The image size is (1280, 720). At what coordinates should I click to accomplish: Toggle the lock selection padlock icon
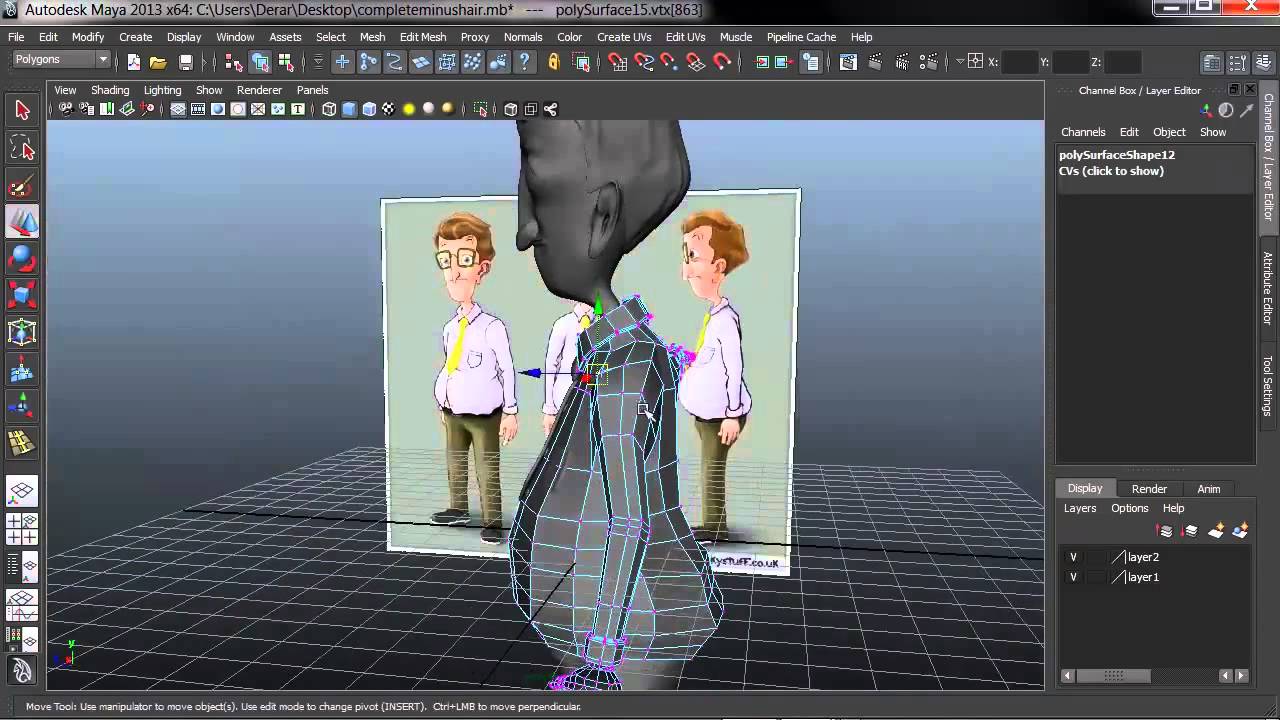554,62
